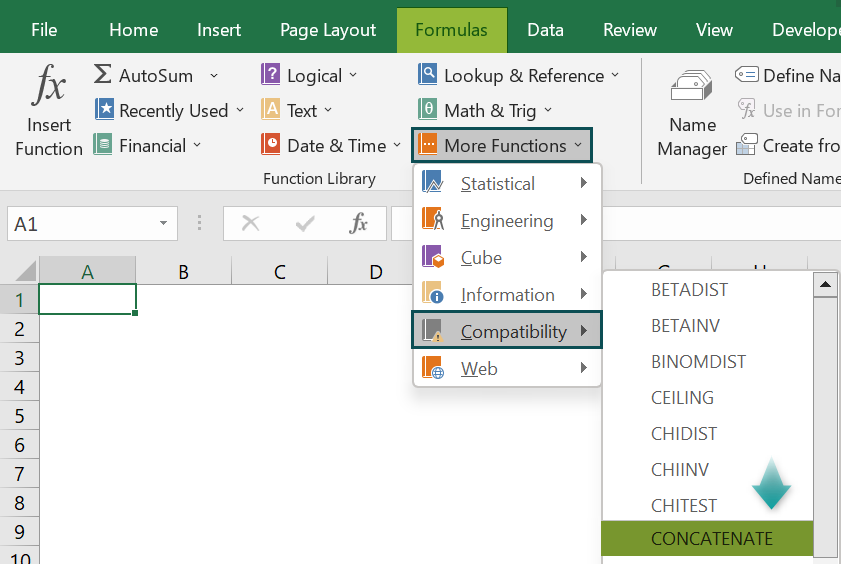
Task: Switch to the Data tab
Action: 545,30
